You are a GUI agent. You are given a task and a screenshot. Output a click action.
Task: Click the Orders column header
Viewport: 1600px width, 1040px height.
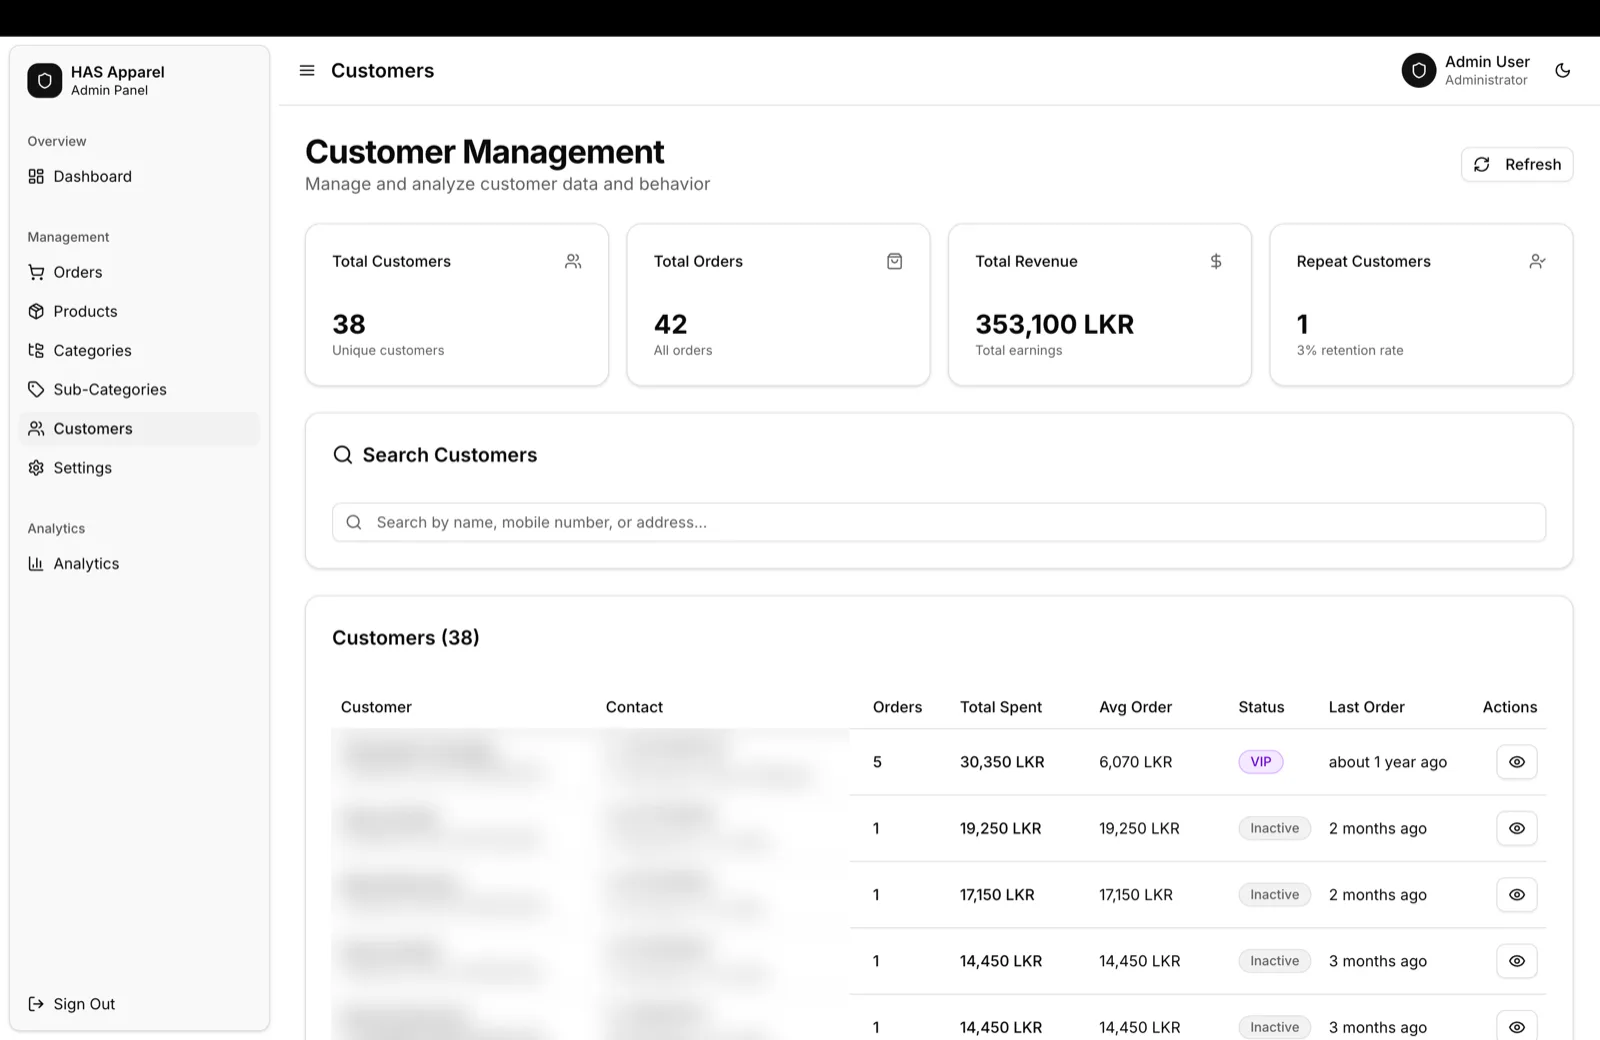point(897,707)
